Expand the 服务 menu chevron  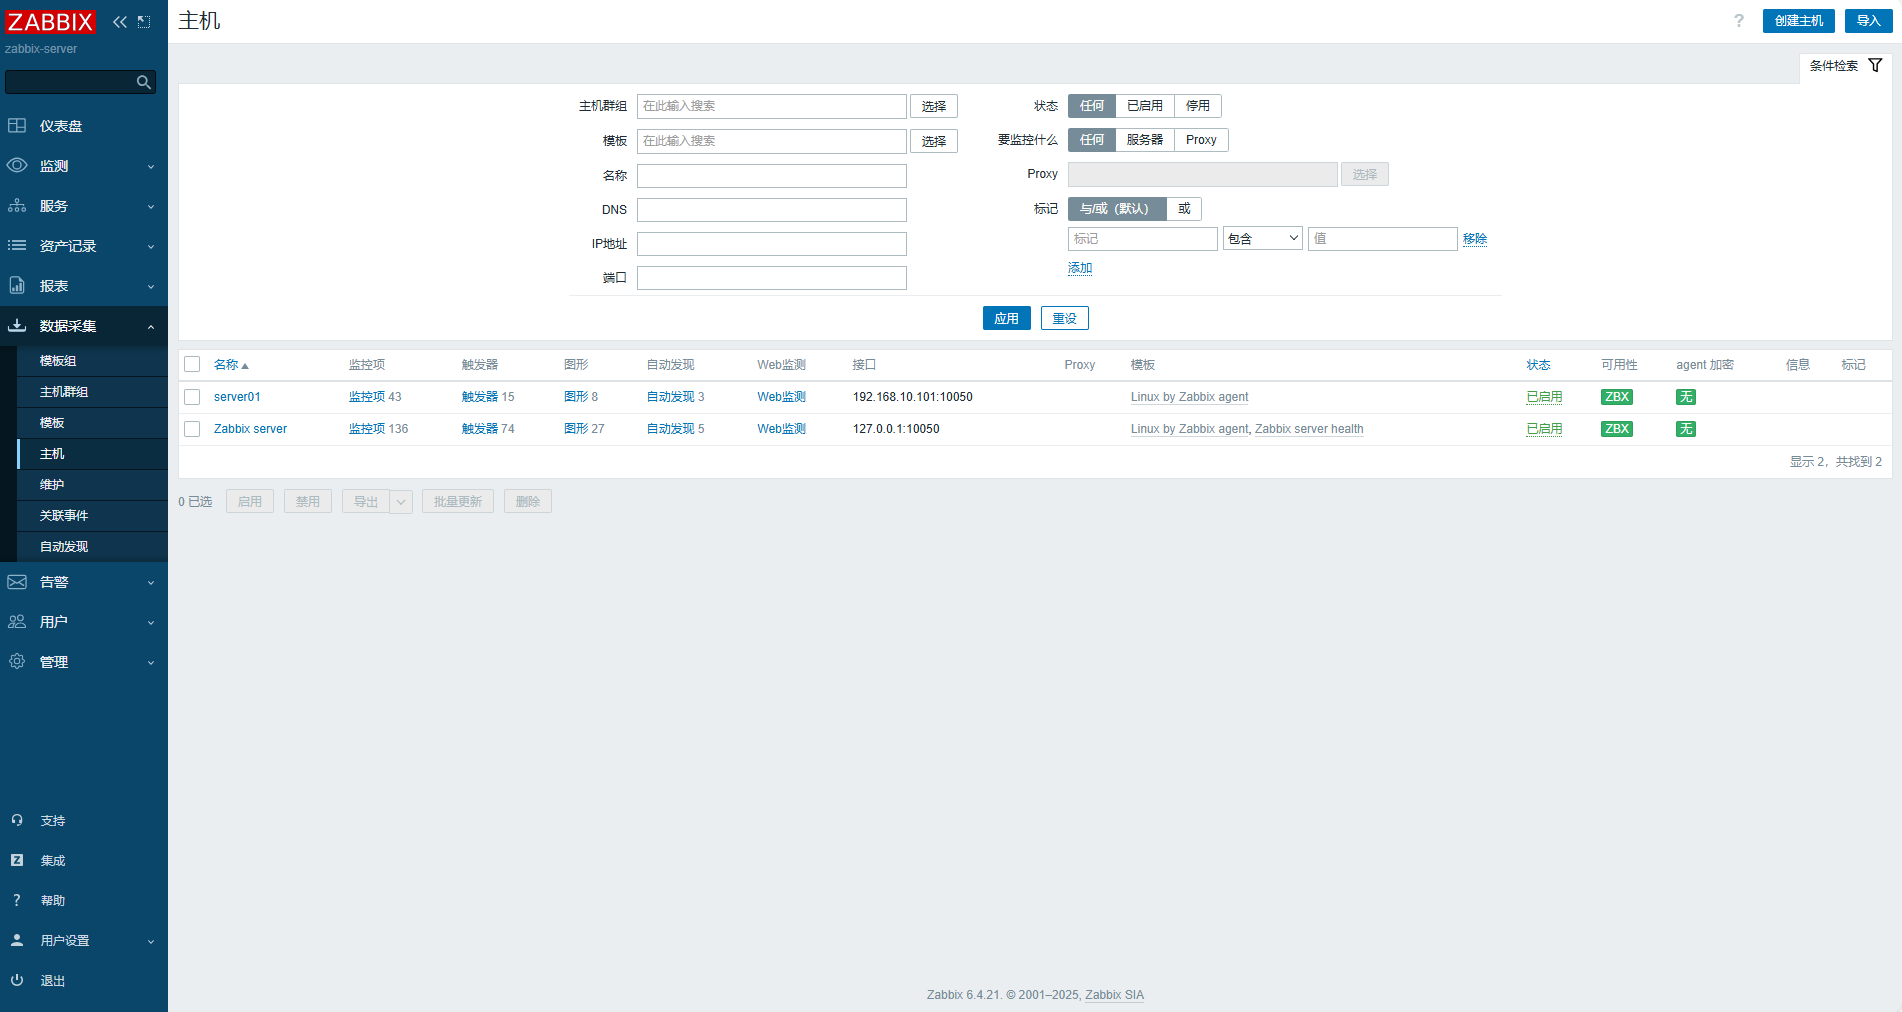[x=151, y=207]
